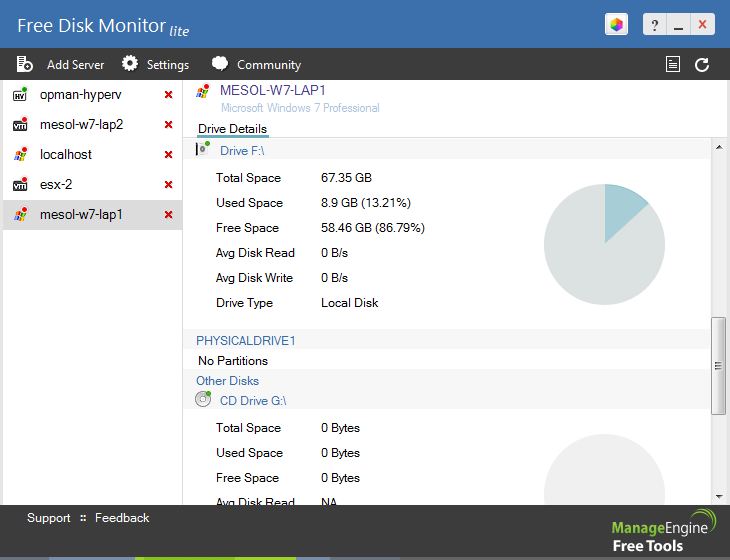Open the Support link in footer

coord(49,518)
